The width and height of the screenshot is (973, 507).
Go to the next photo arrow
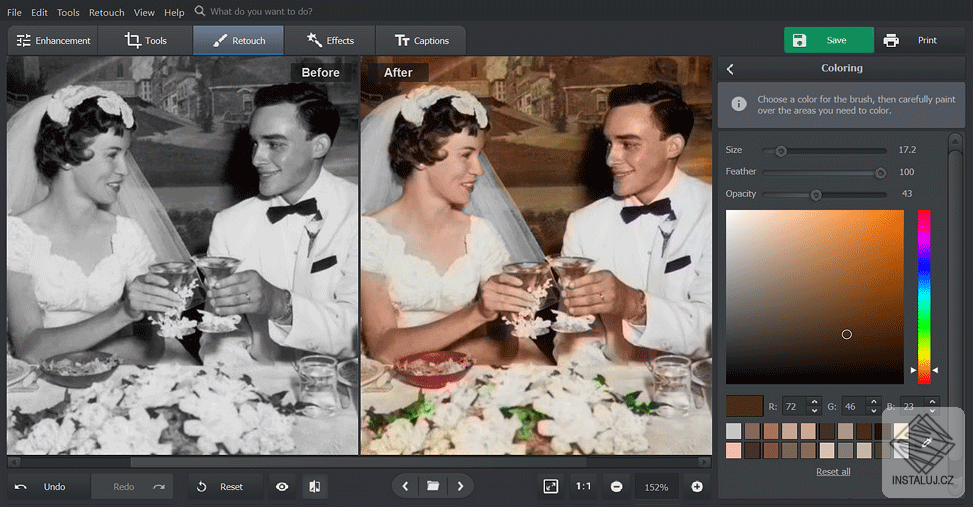point(460,487)
